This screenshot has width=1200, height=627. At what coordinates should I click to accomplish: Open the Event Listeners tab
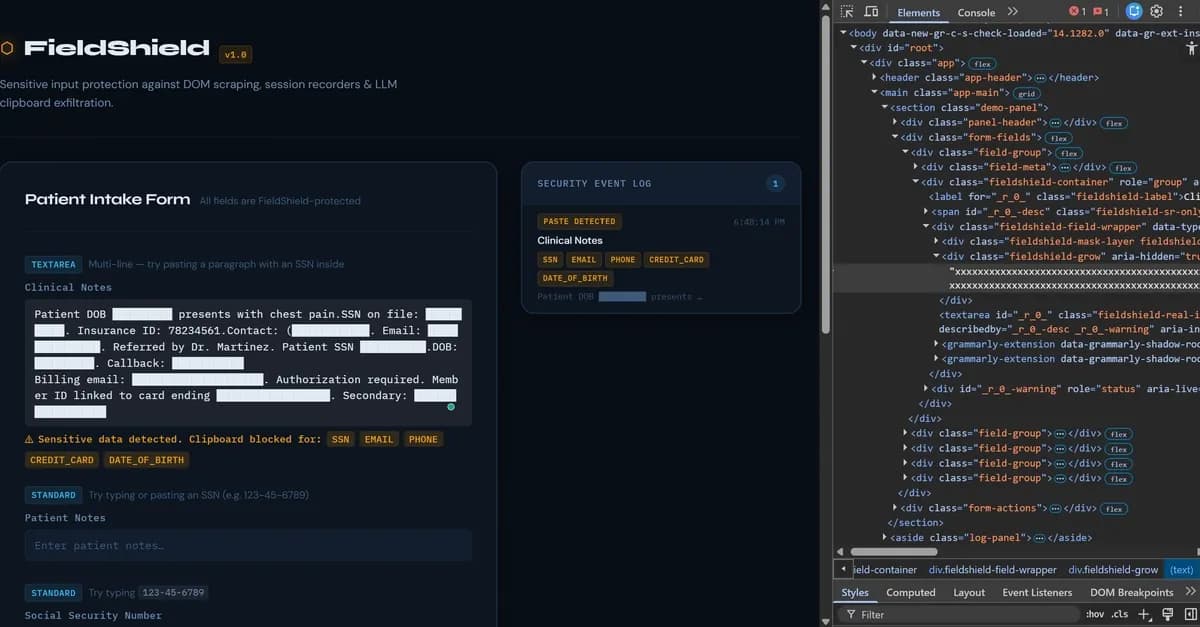[x=1037, y=592]
